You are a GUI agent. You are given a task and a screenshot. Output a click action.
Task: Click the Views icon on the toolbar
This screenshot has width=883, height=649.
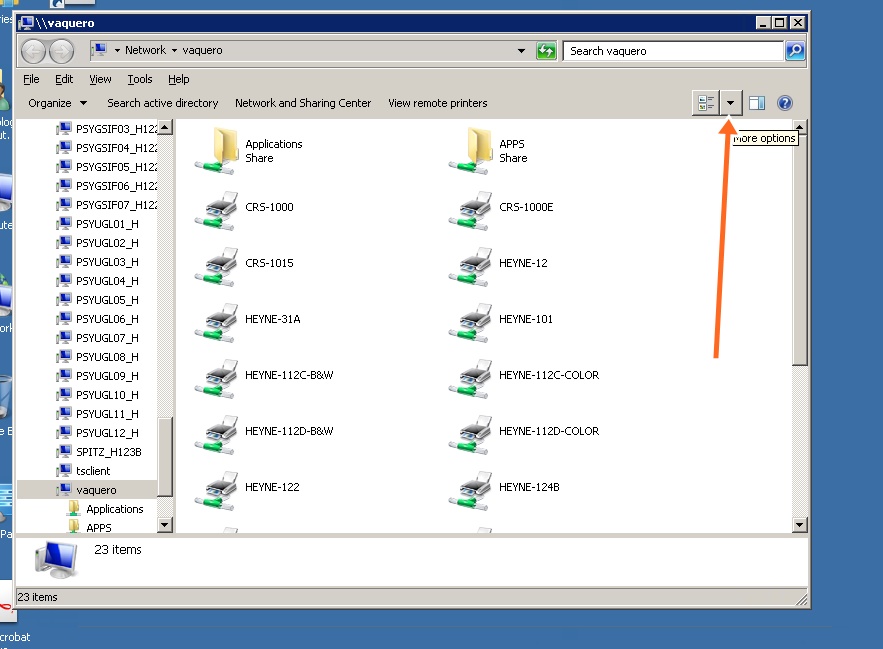point(706,102)
